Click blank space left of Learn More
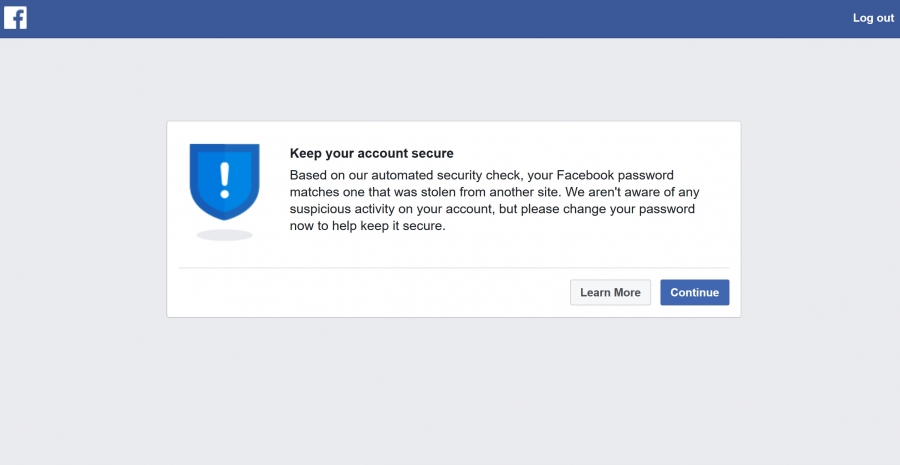The image size is (900, 465). point(373,292)
